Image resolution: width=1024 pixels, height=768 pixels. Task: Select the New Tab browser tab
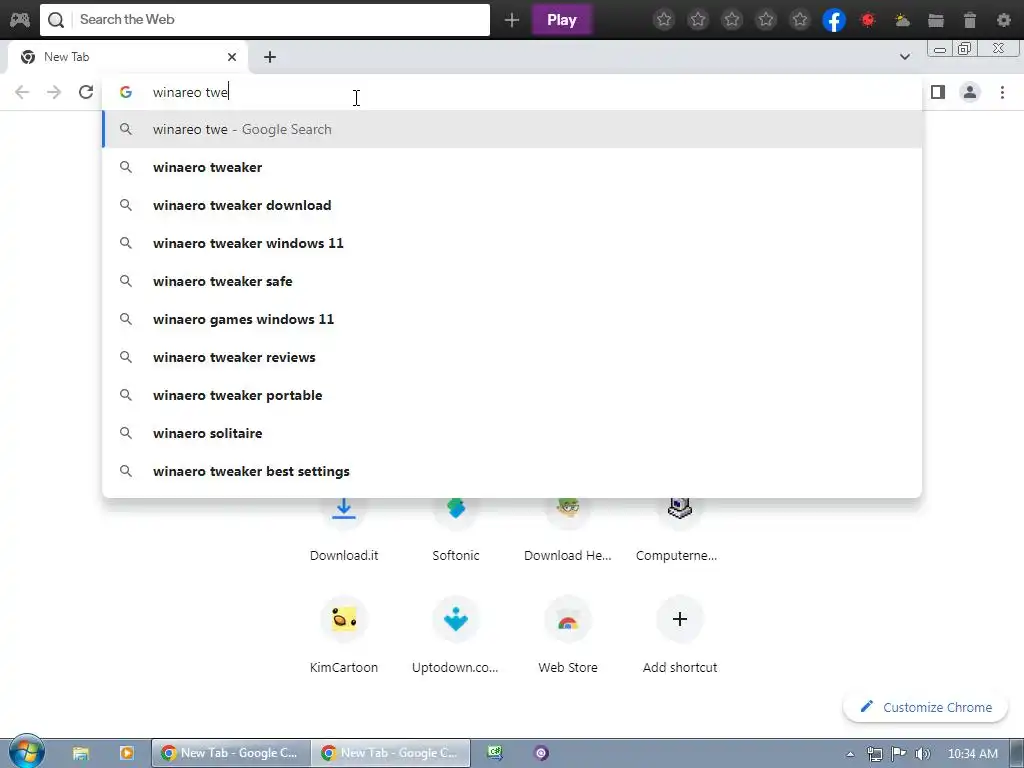point(127,57)
